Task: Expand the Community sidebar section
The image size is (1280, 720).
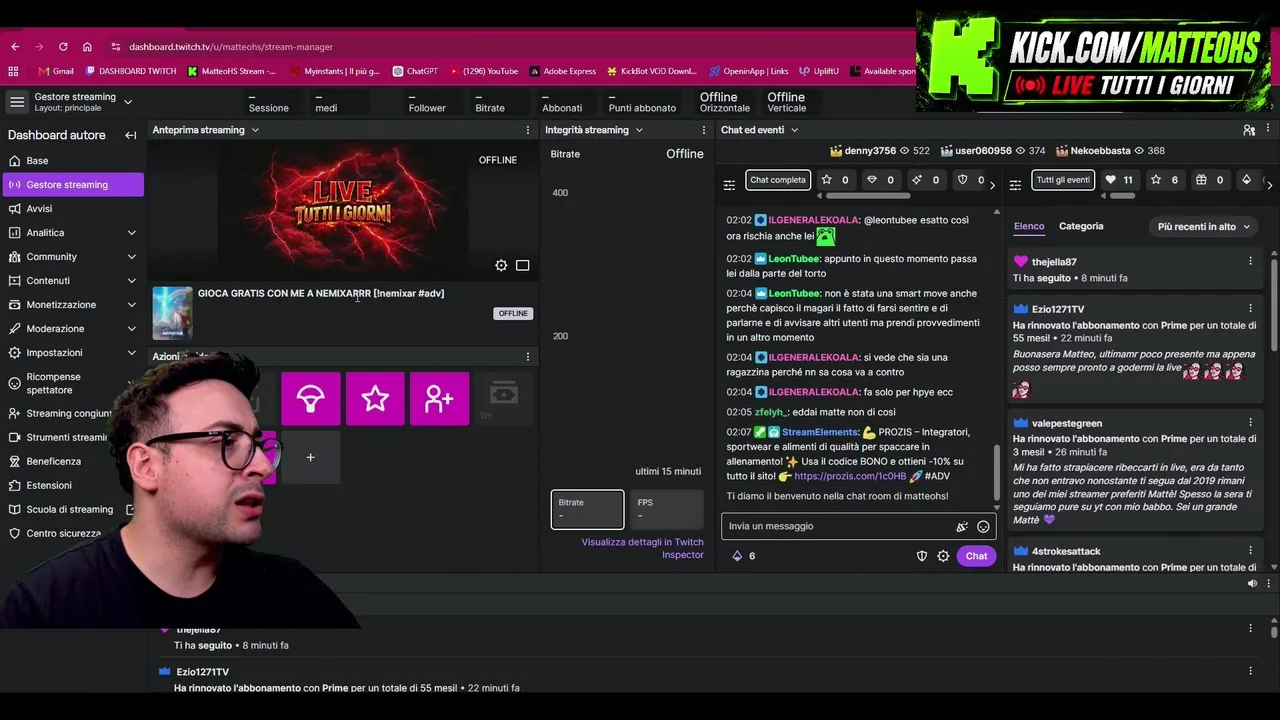Action: [x=131, y=257]
